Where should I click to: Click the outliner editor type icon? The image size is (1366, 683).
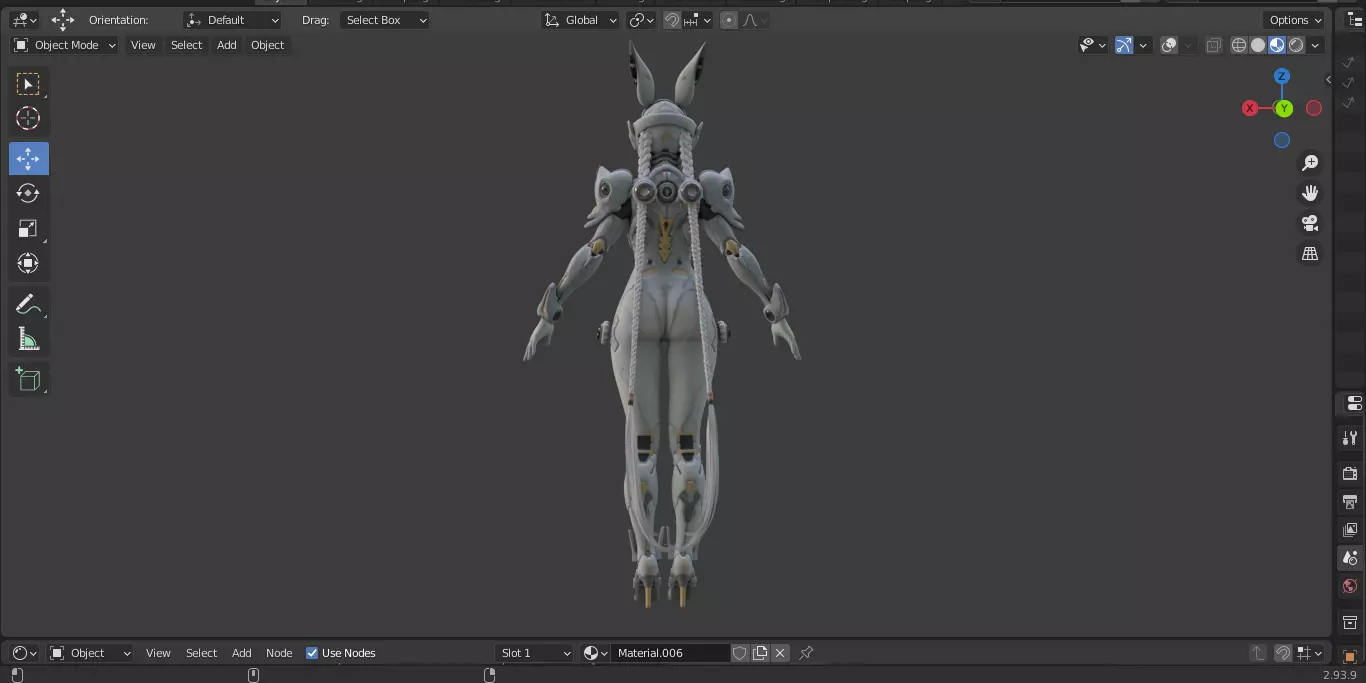pos(1355,20)
